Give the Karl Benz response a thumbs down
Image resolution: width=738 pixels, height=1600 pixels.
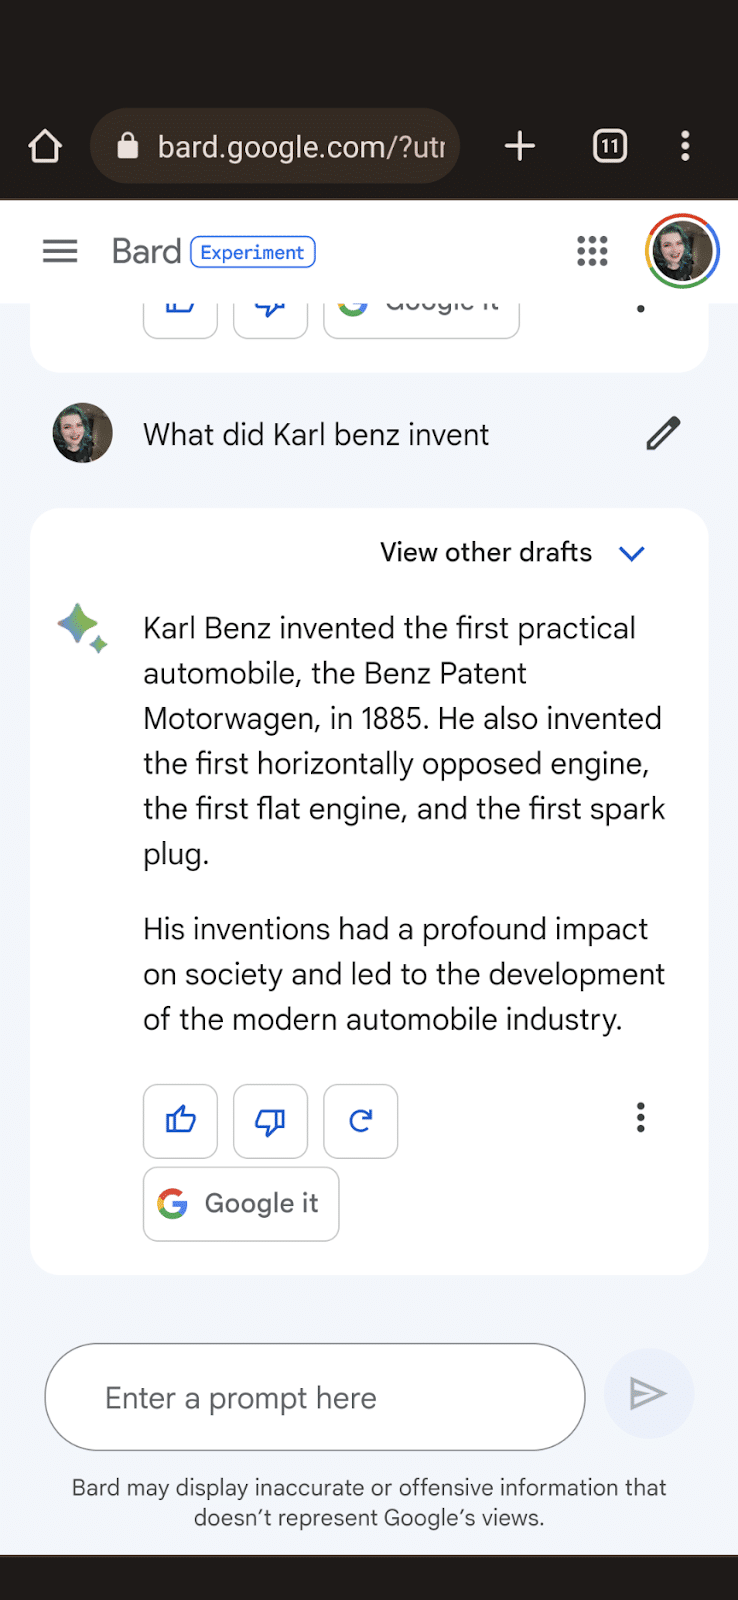270,1121
